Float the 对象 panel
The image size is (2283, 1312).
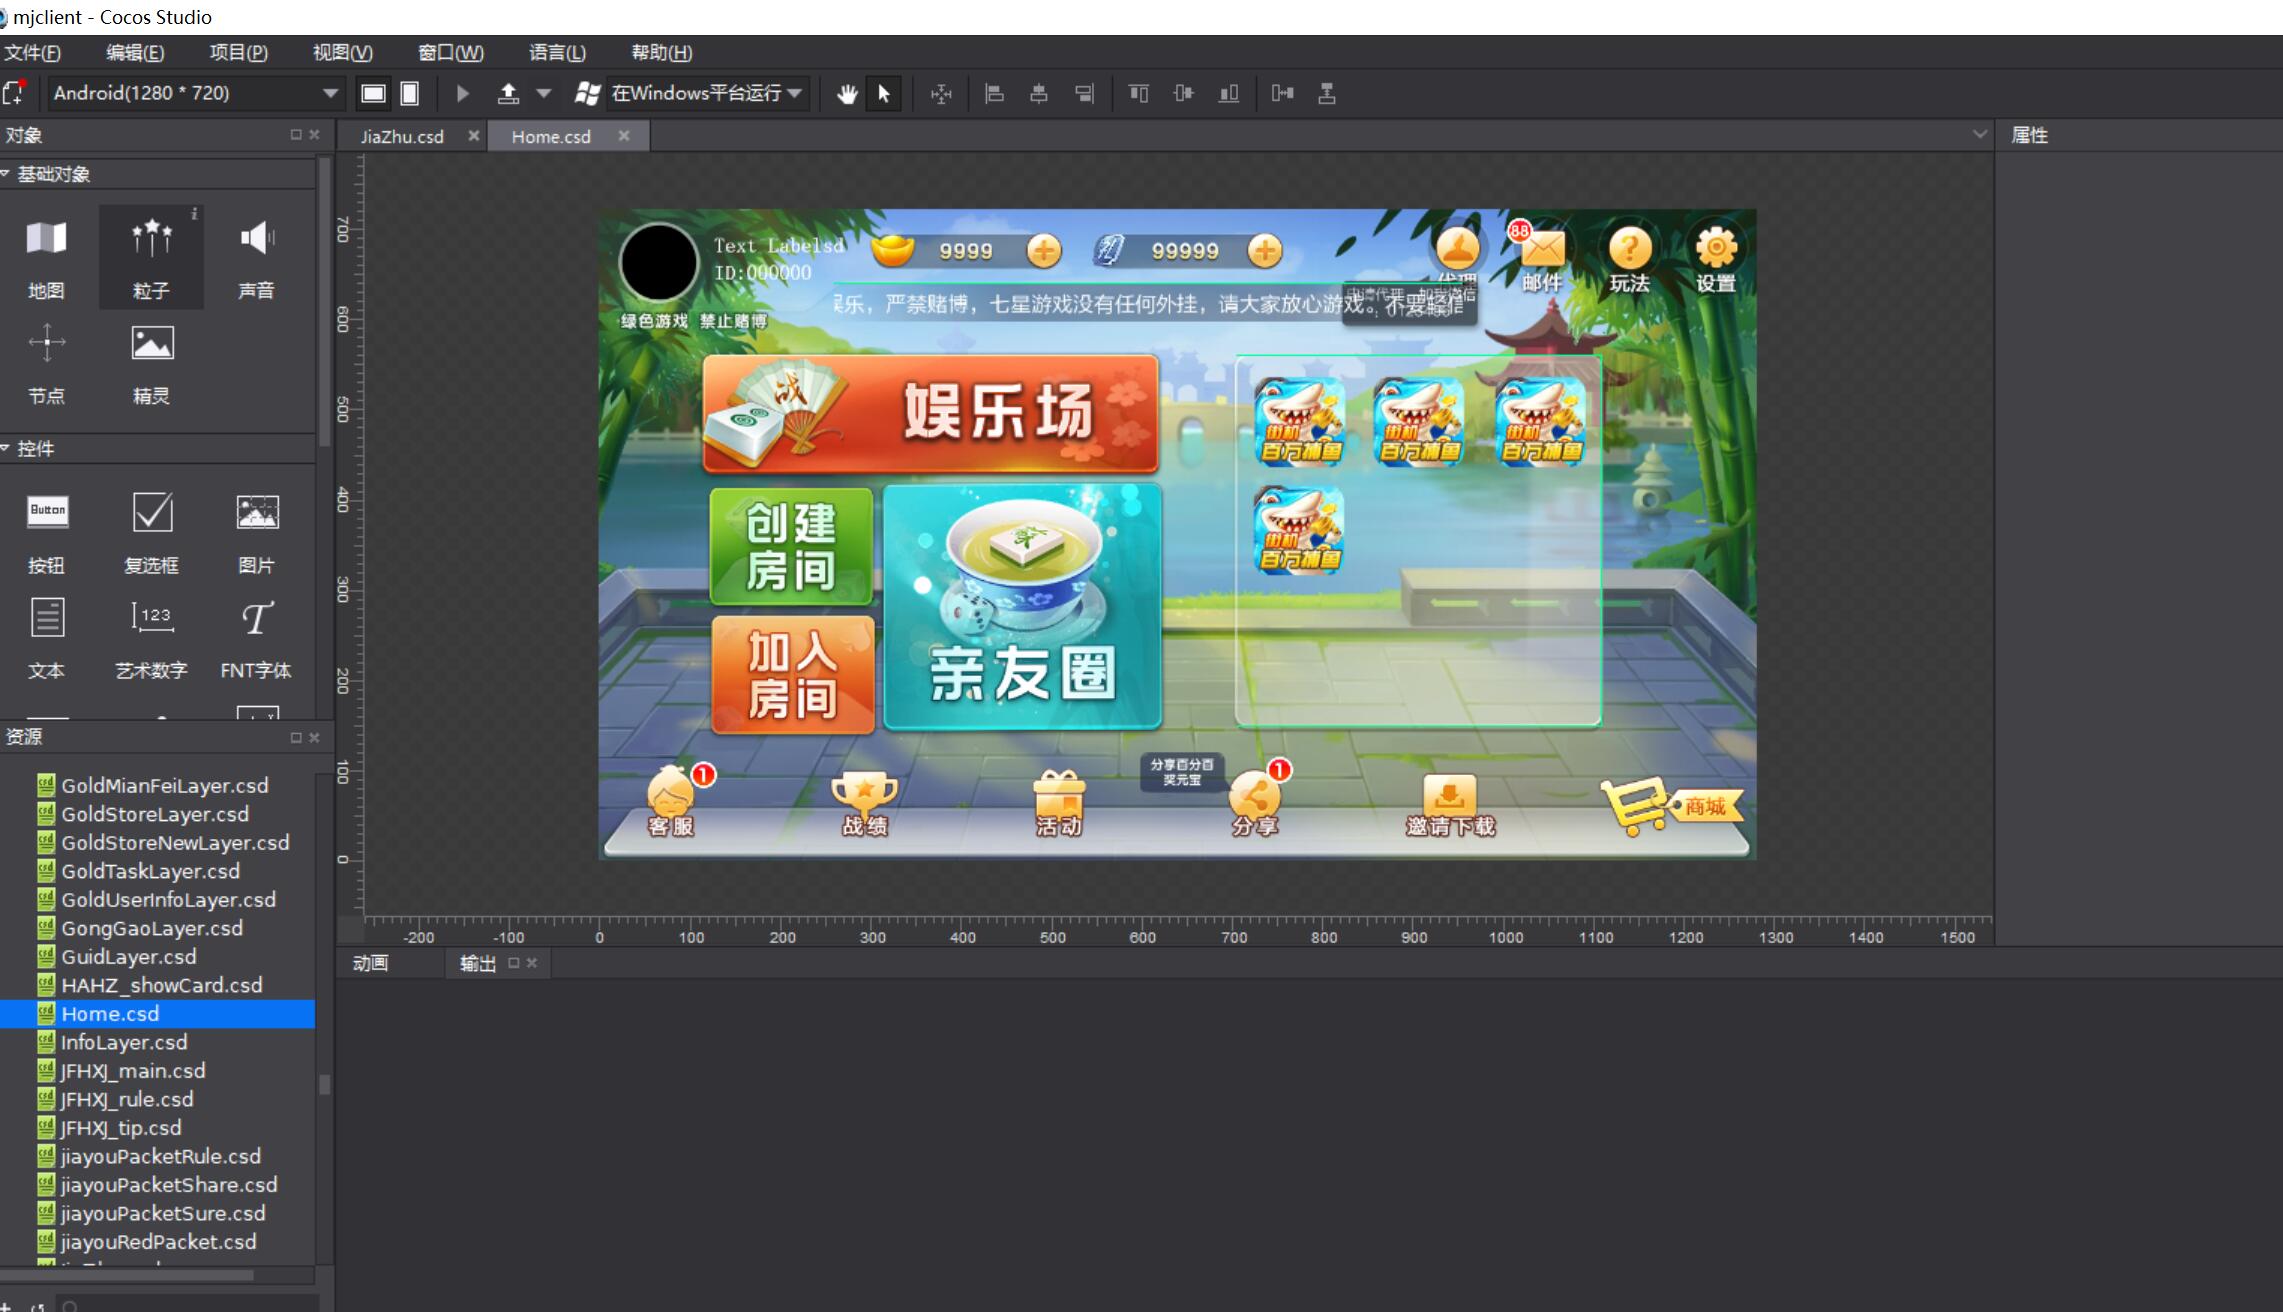296,134
